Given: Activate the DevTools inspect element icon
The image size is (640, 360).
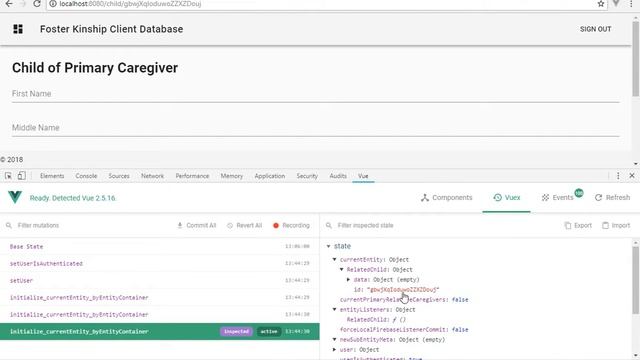Looking at the screenshot, I should pos(8,176).
